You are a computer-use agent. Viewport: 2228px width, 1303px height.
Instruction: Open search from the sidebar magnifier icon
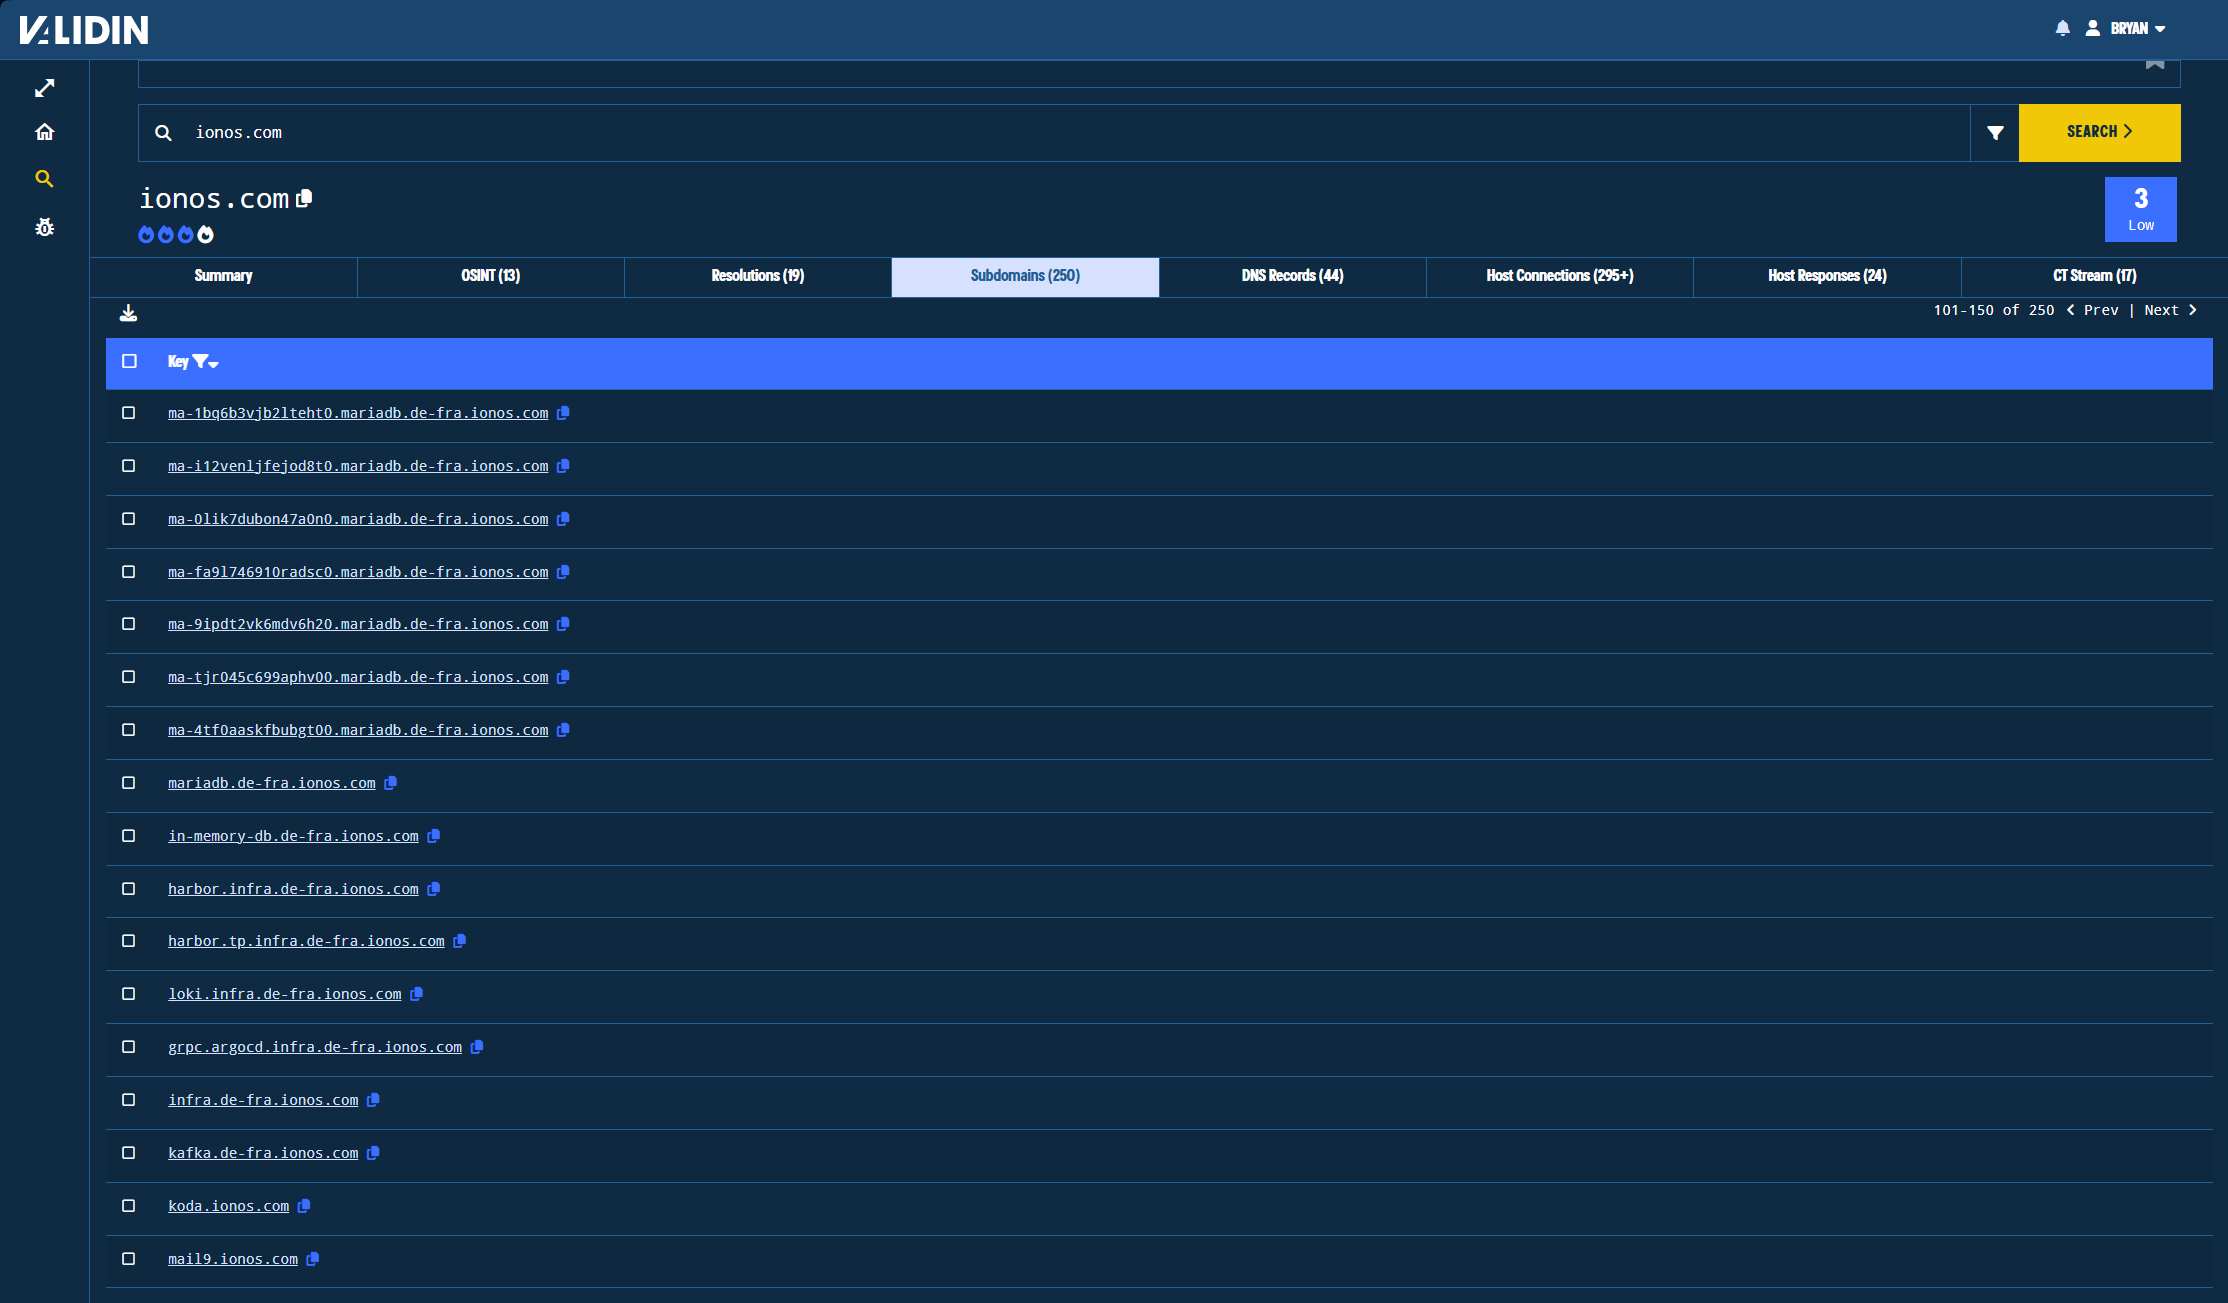point(44,179)
